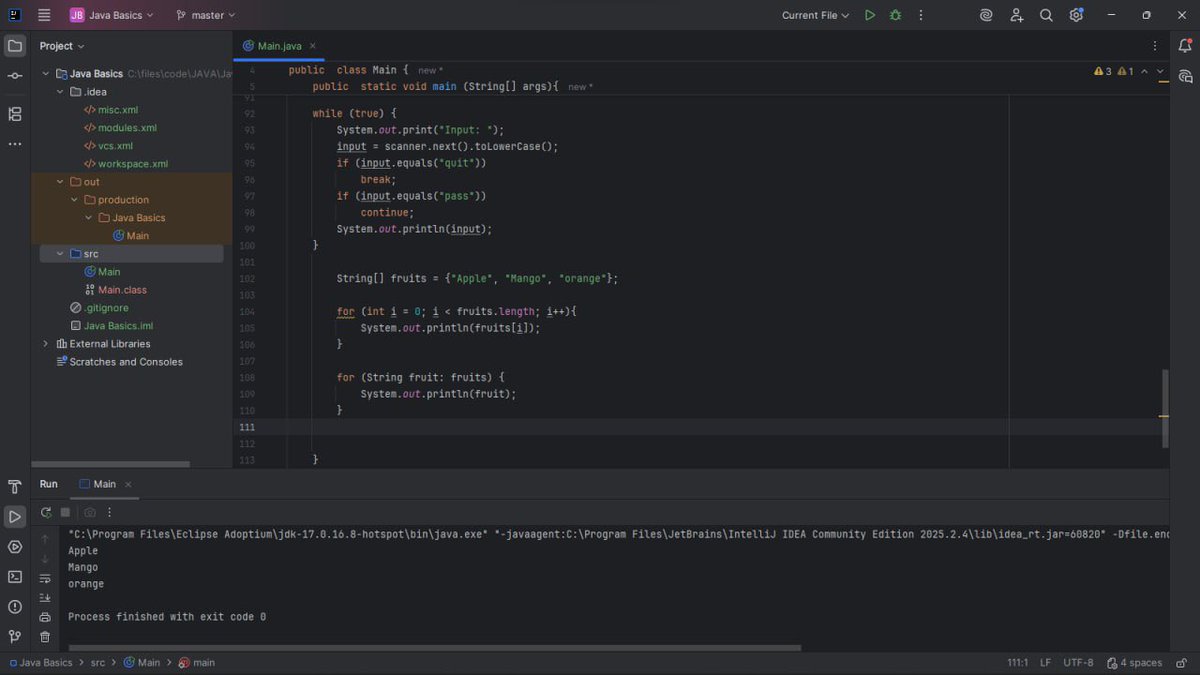This screenshot has height=675, width=1200.
Task: Close the Main.java editor tab
Action: point(312,46)
